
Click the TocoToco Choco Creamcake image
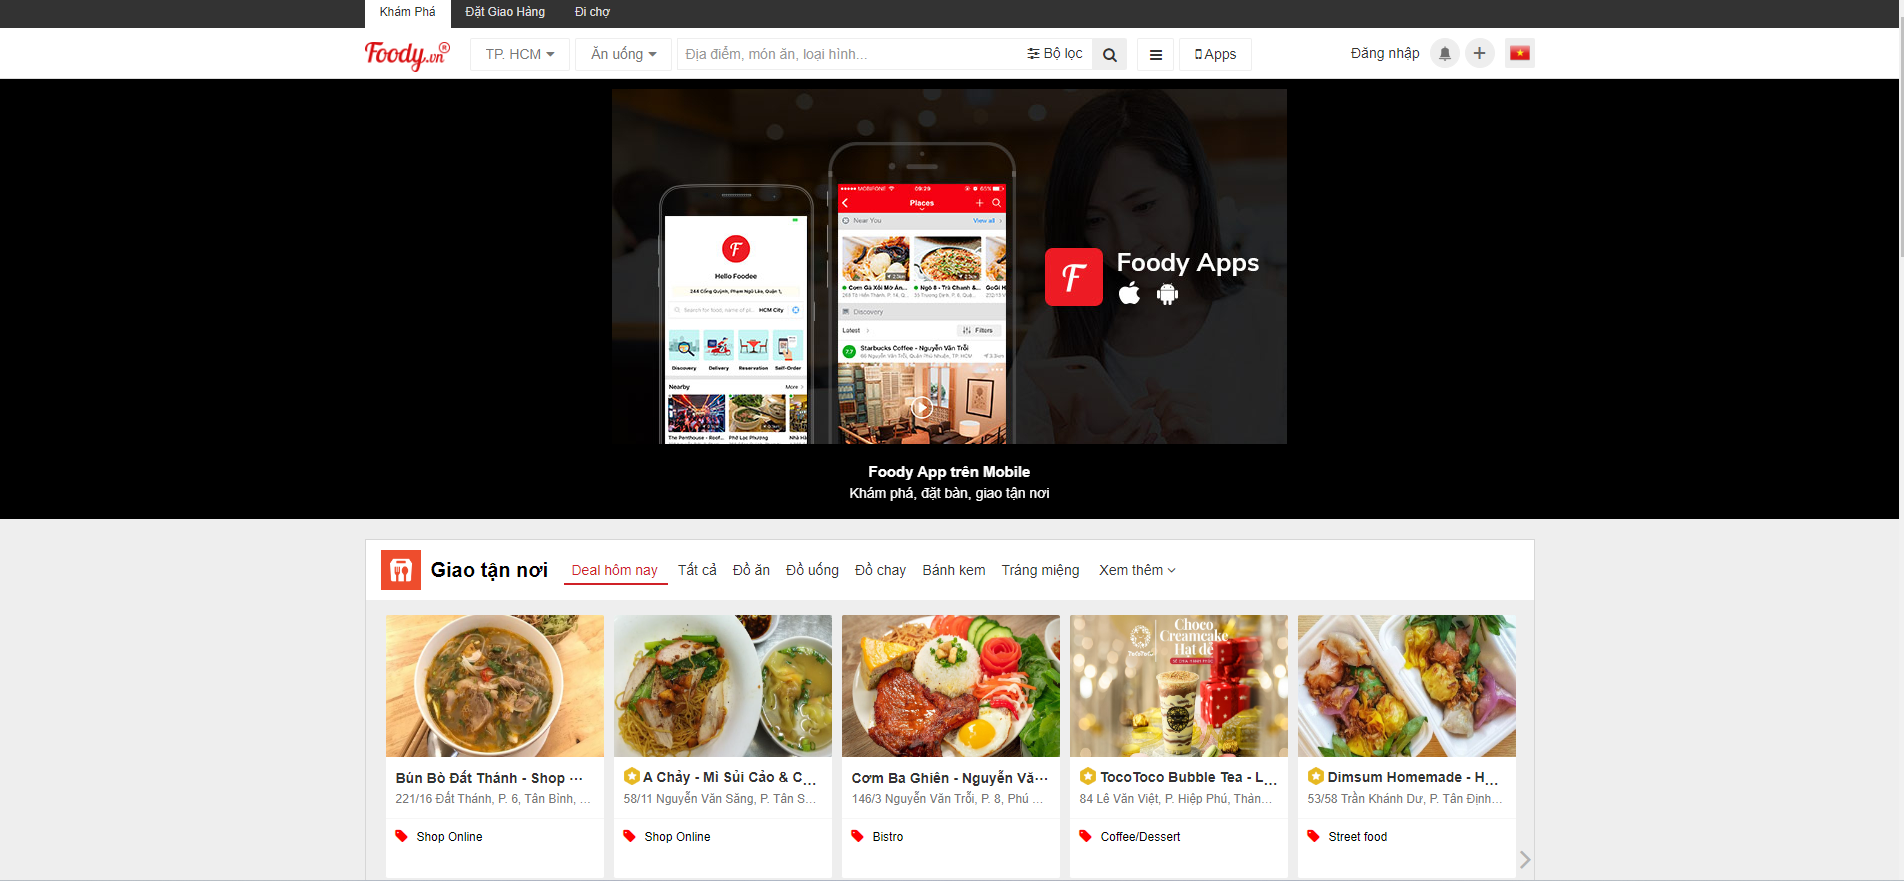[1179, 686]
